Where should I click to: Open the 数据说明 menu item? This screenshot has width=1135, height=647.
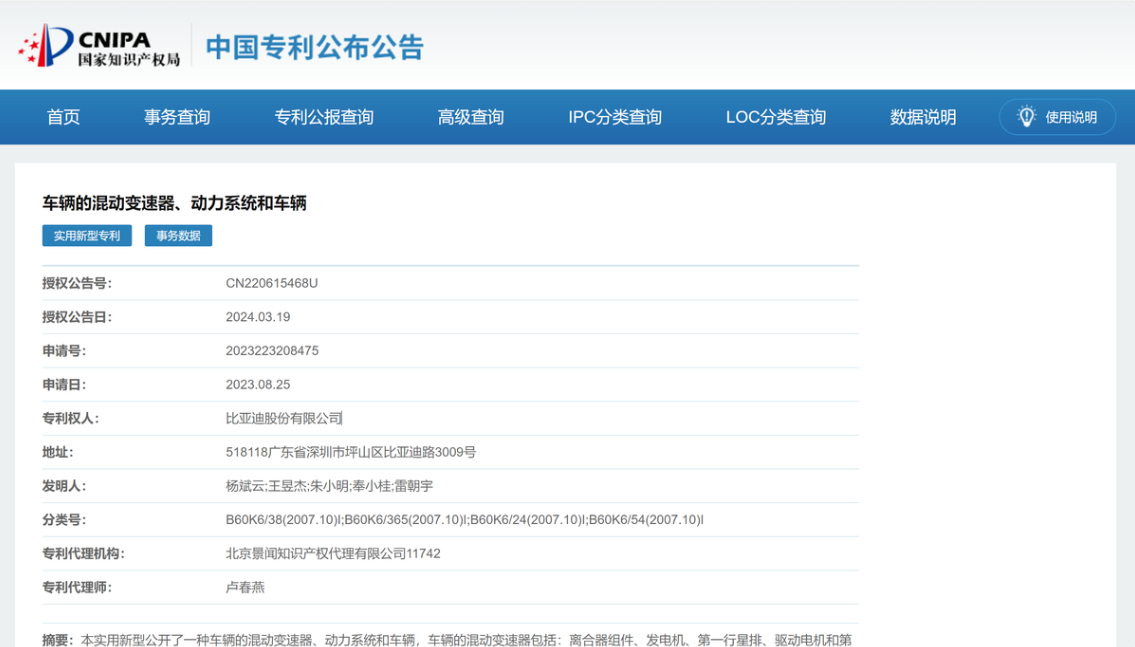(x=923, y=117)
